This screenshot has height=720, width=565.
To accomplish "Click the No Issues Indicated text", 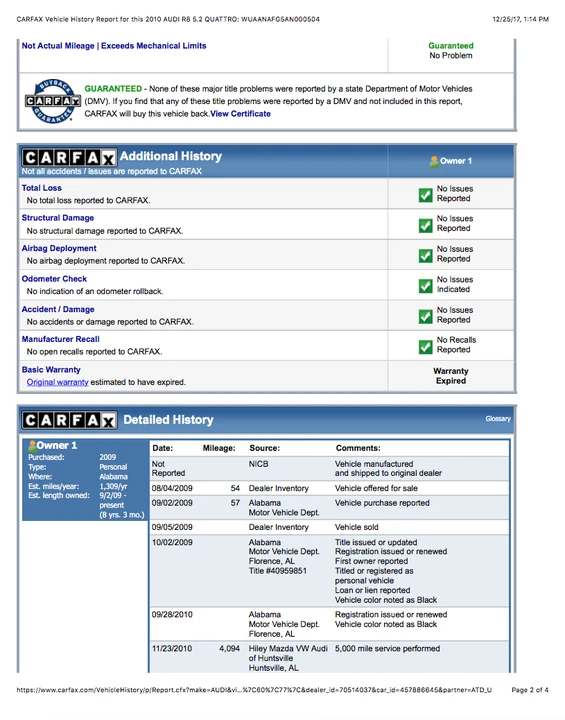I will click(x=455, y=284).
